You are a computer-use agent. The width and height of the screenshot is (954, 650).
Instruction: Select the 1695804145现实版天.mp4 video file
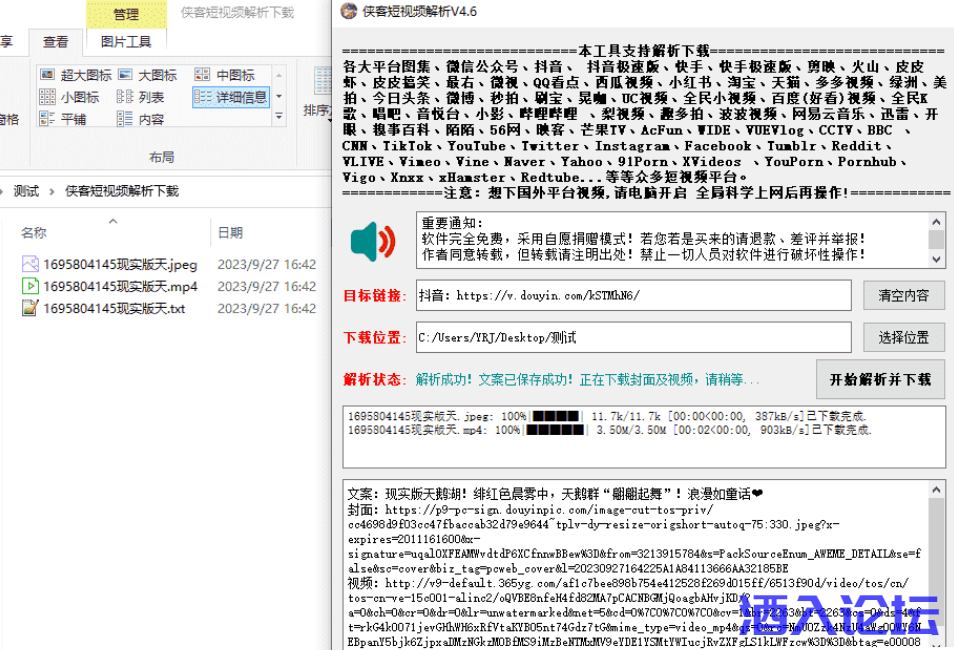110,286
